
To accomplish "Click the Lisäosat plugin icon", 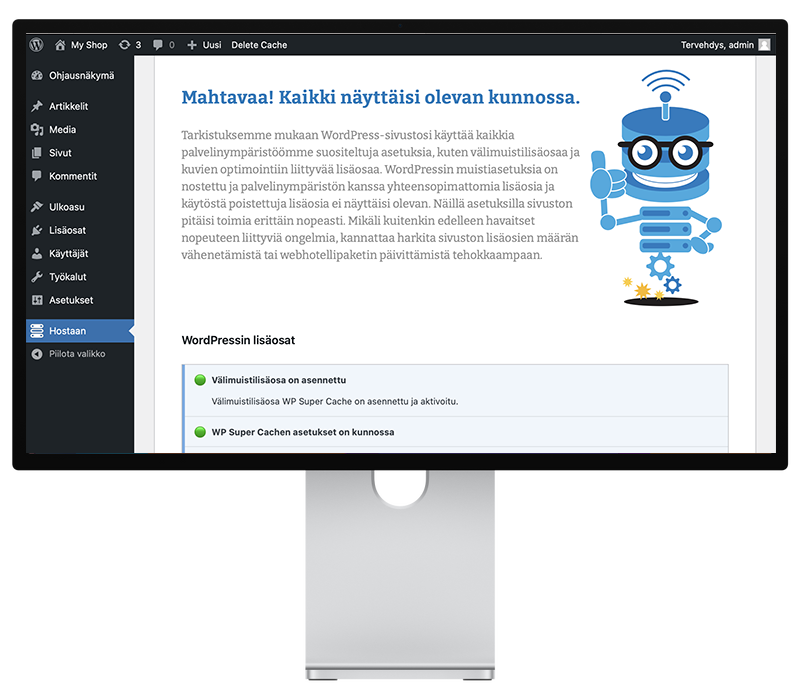I will coord(37,230).
